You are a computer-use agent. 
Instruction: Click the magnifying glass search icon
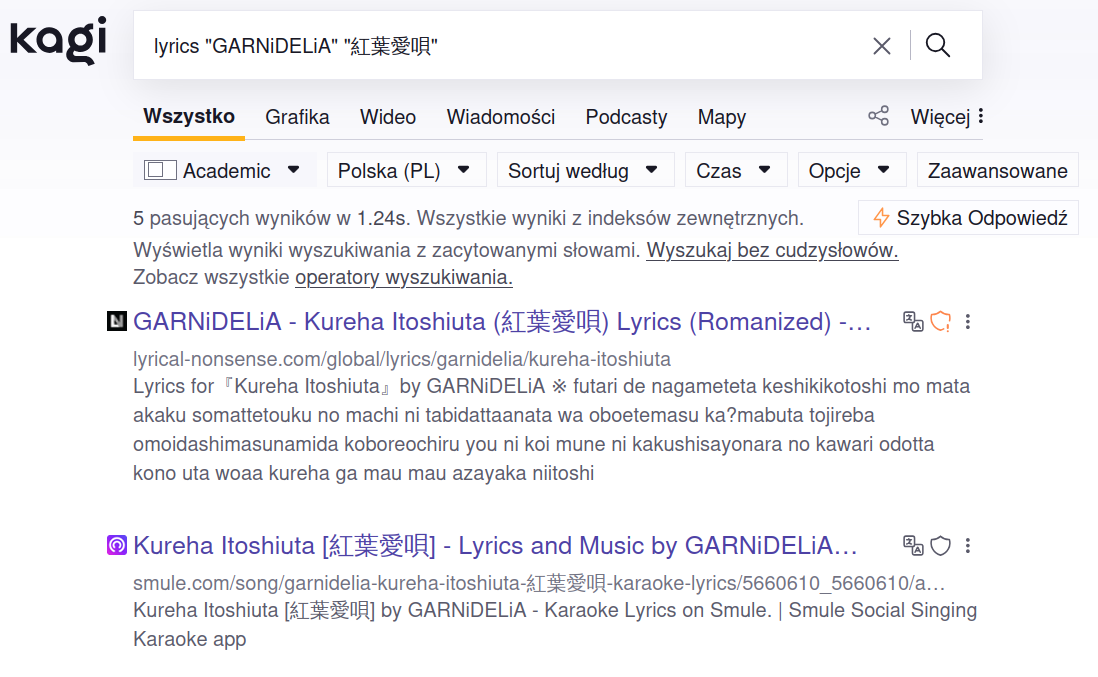pos(937,46)
